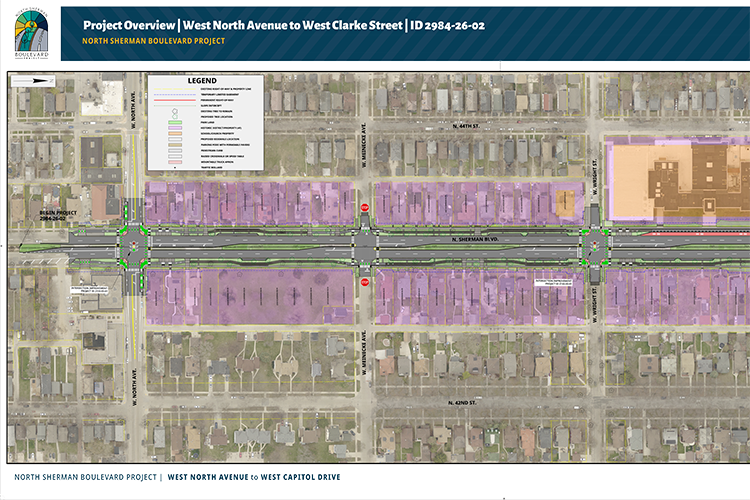Click the green proposed tree symbol in the legend
This screenshot has width=750, height=500.
[175, 117]
